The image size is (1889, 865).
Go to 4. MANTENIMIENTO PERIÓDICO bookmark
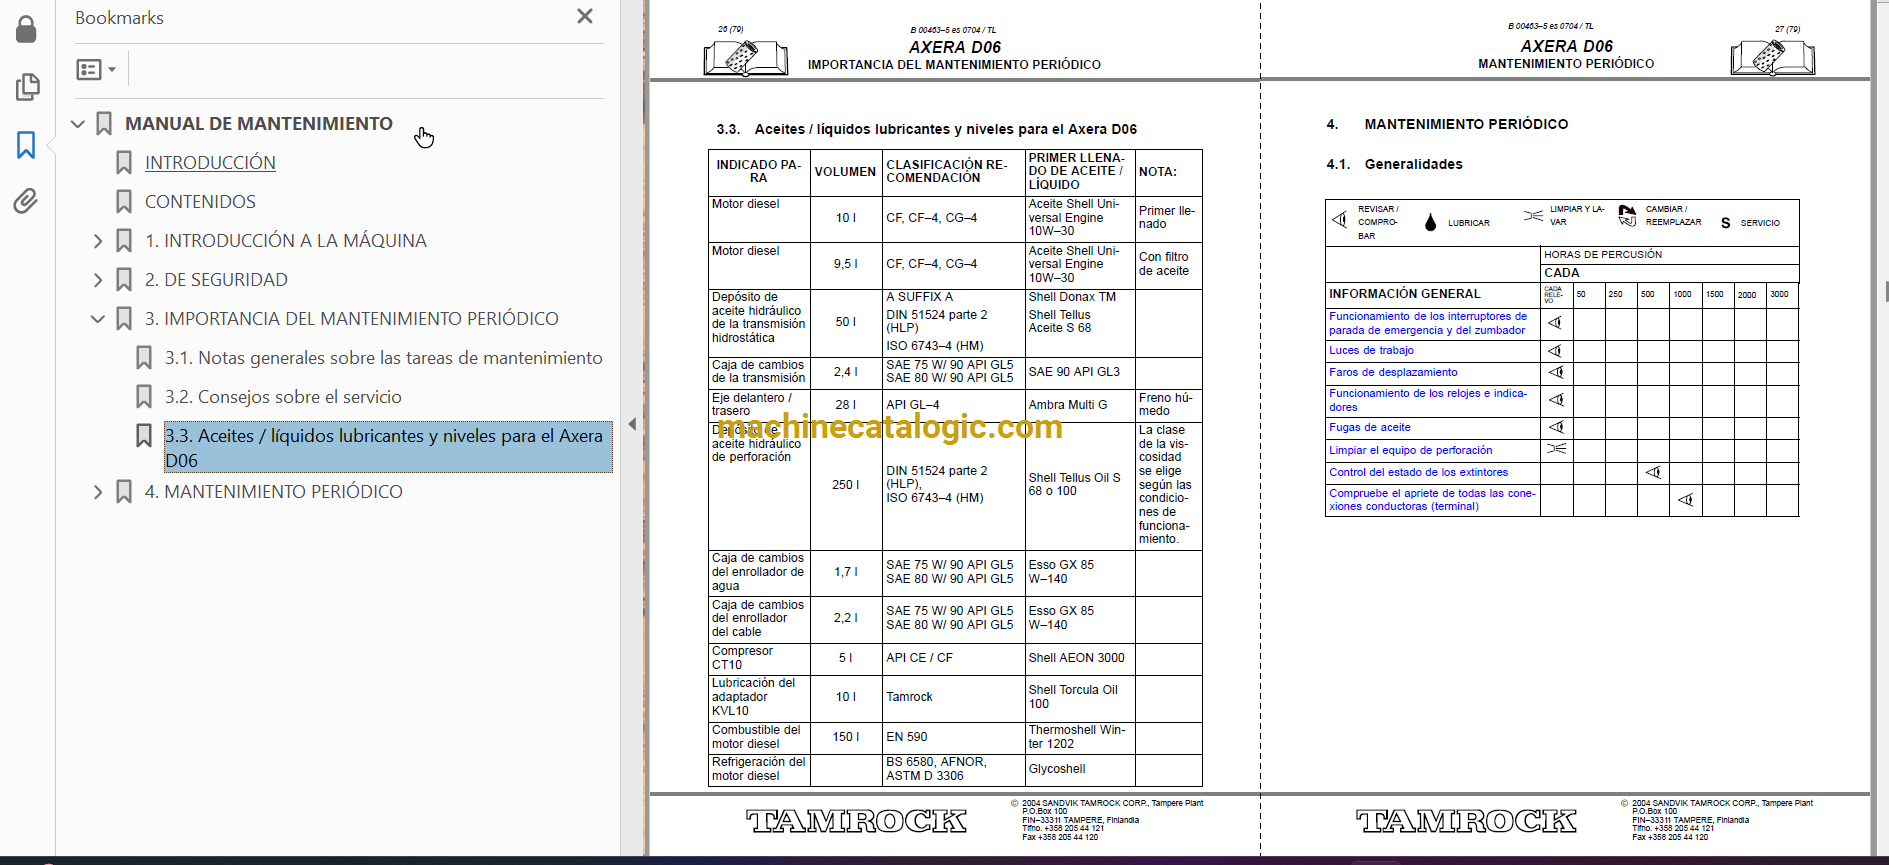[274, 492]
